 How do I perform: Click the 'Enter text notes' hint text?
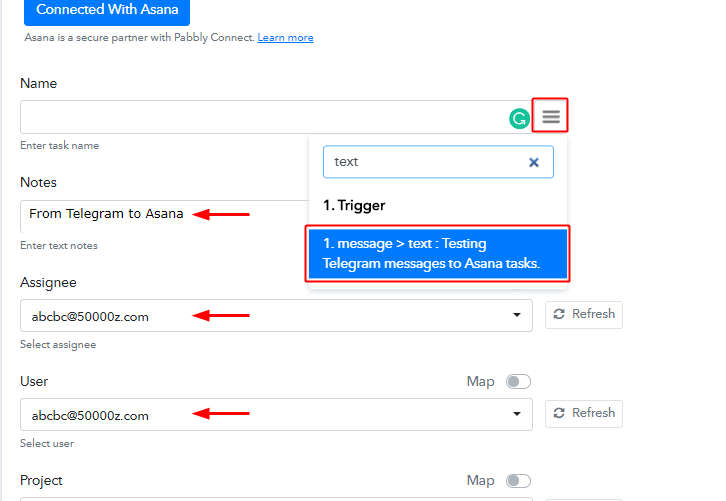(x=59, y=245)
